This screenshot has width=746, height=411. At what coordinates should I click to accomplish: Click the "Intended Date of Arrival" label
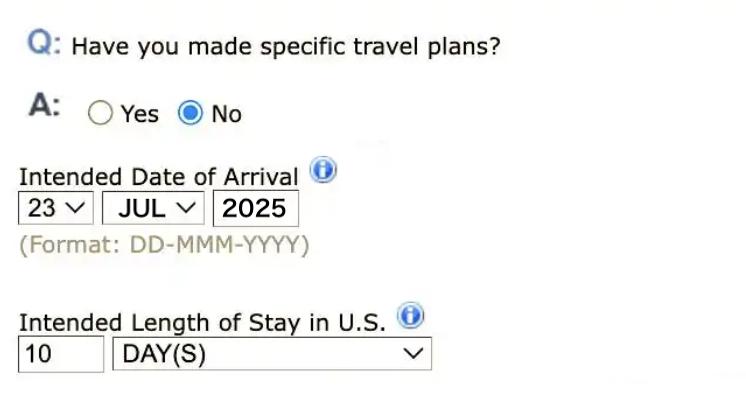click(x=158, y=177)
